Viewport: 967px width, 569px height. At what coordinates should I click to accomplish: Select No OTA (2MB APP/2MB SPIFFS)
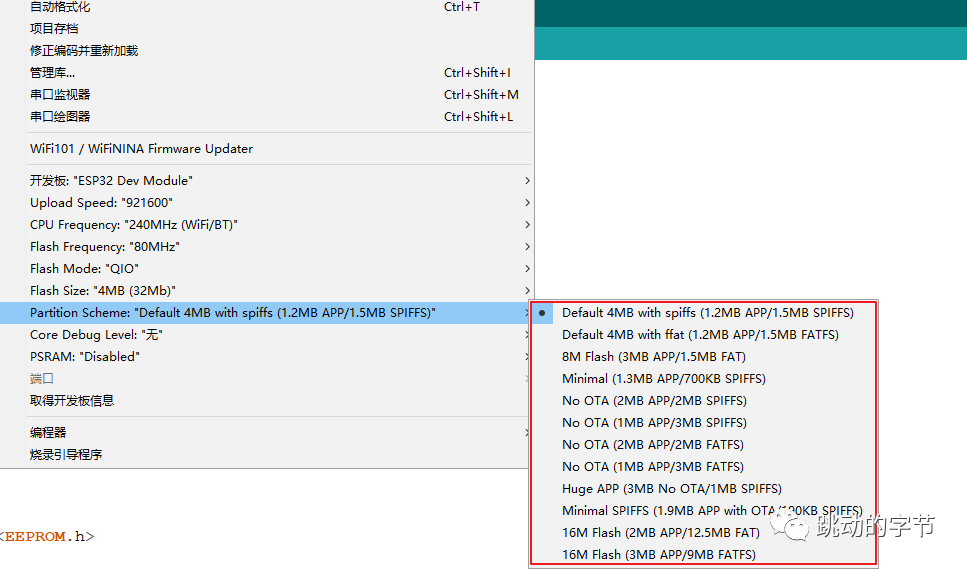pyautogui.click(x=704, y=401)
